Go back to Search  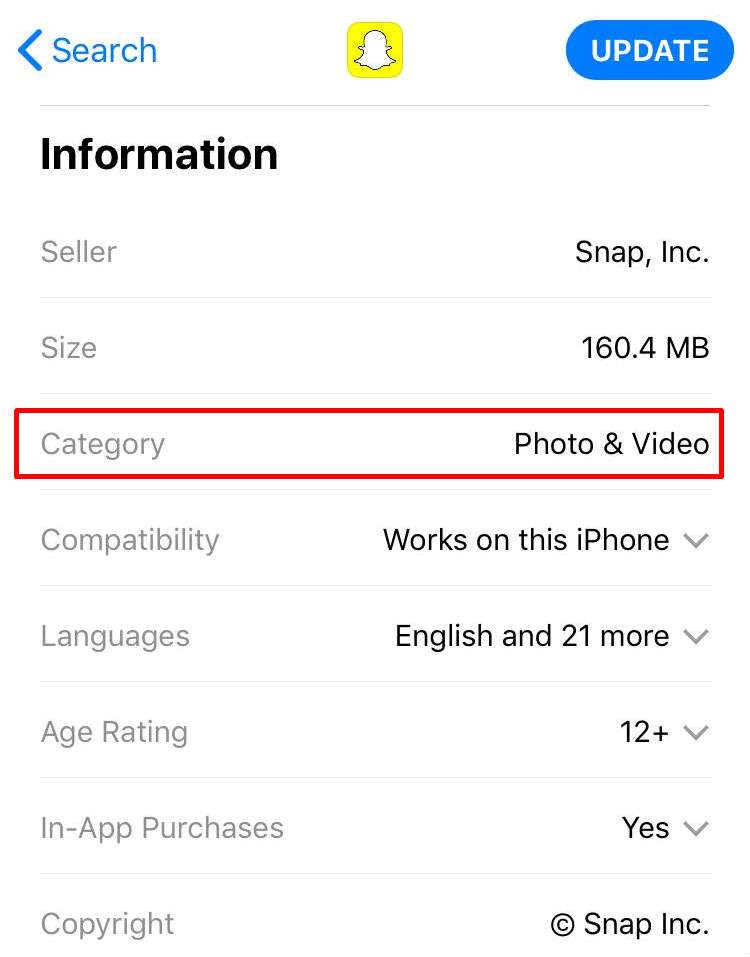click(x=104, y=50)
